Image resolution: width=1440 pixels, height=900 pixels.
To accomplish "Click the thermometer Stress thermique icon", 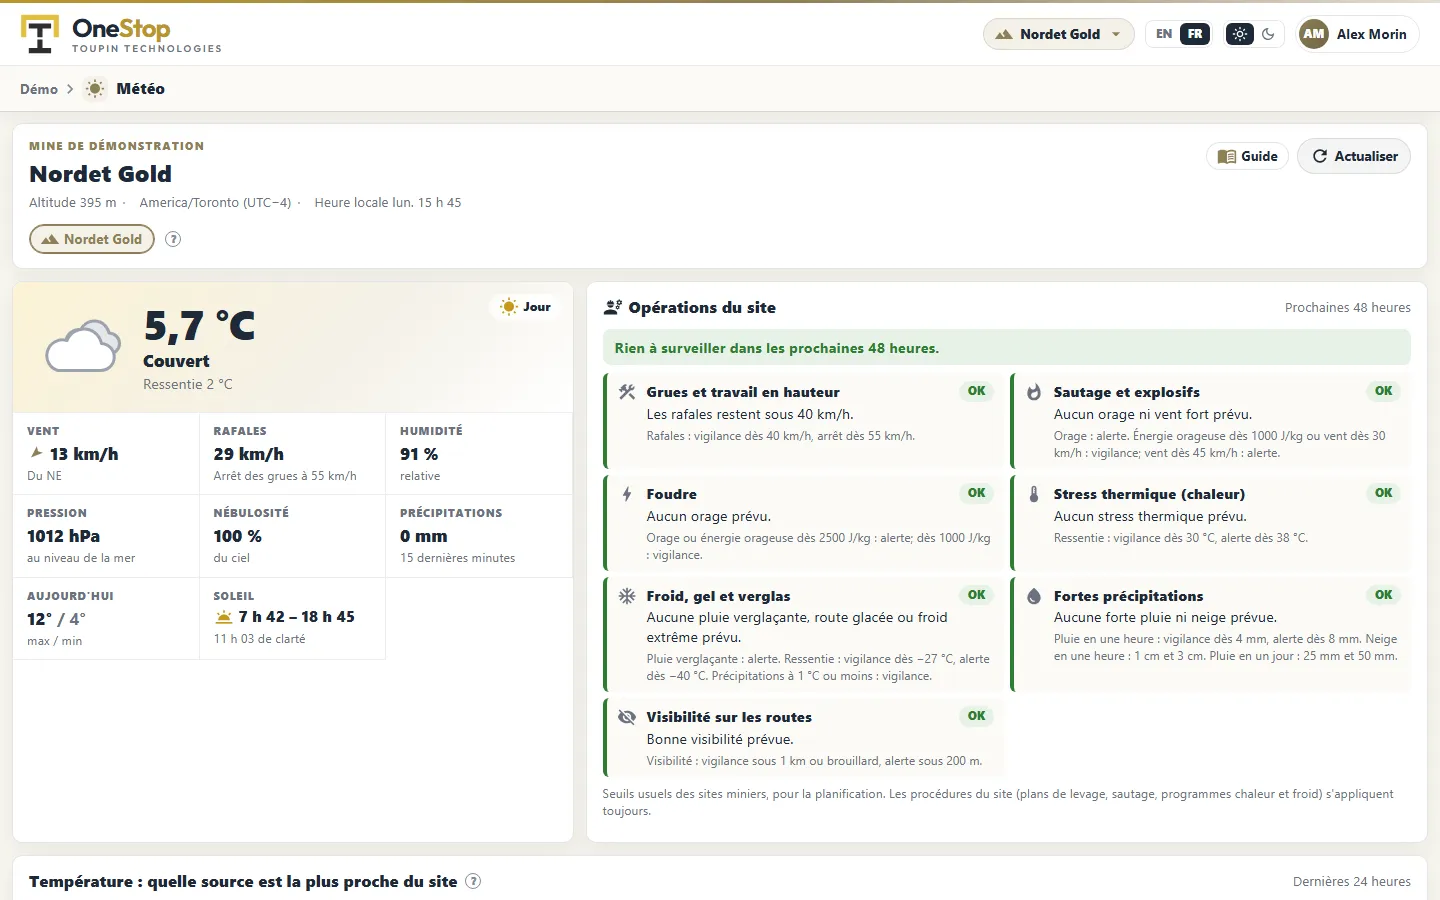I will (x=1034, y=494).
